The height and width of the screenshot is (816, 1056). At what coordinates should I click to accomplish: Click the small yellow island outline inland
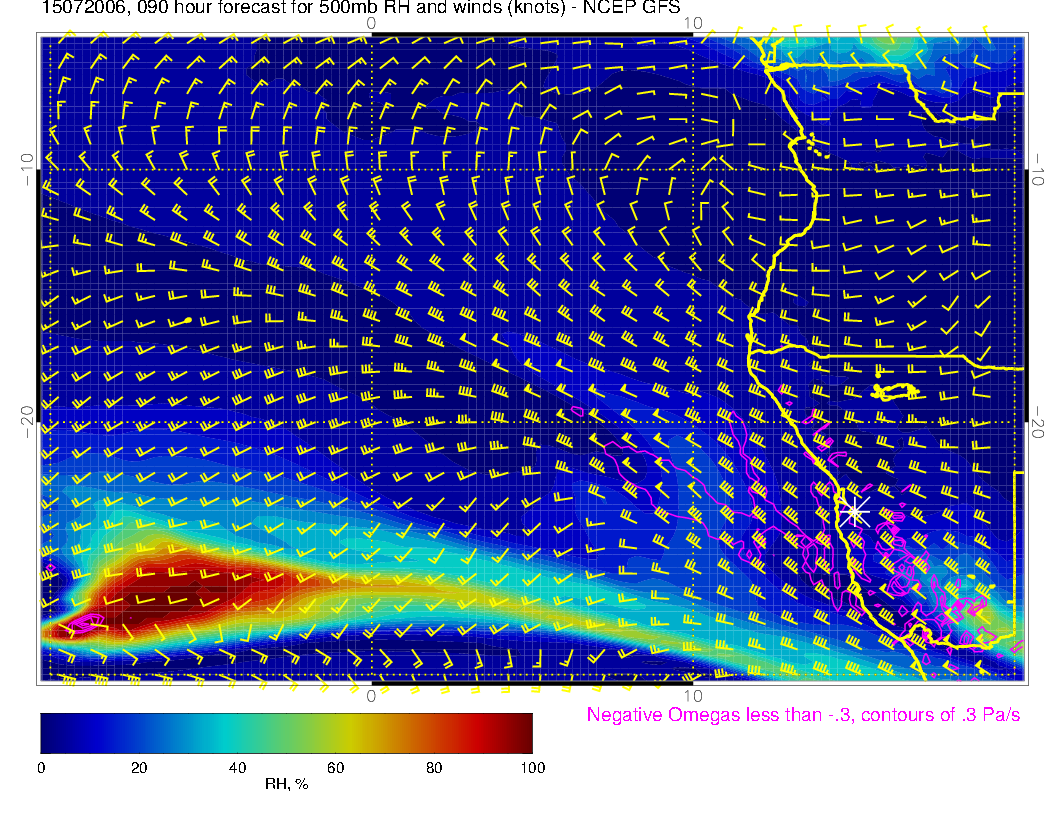896,391
